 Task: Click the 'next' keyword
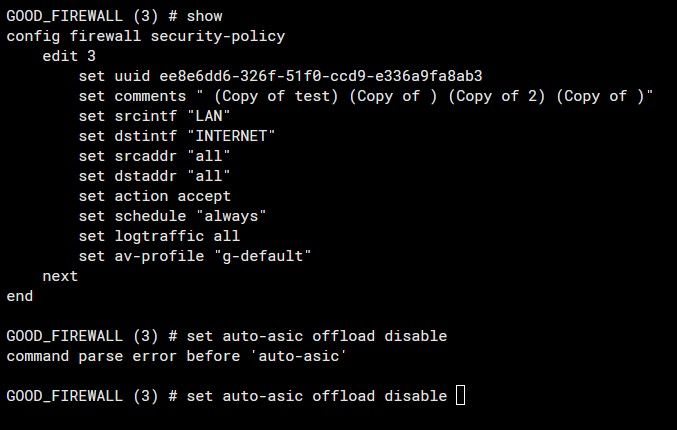coord(60,276)
